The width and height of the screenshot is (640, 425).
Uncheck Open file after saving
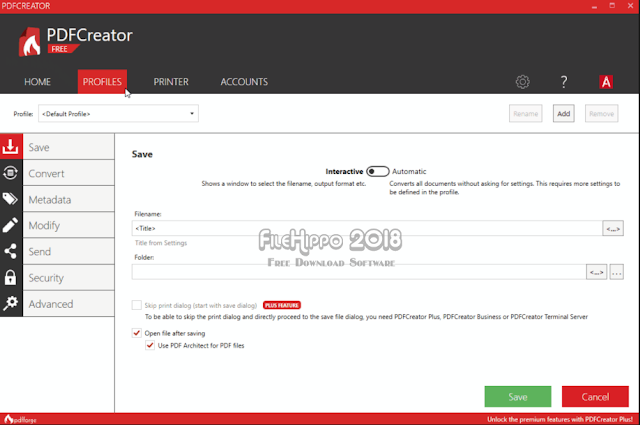tap(137, 333)
